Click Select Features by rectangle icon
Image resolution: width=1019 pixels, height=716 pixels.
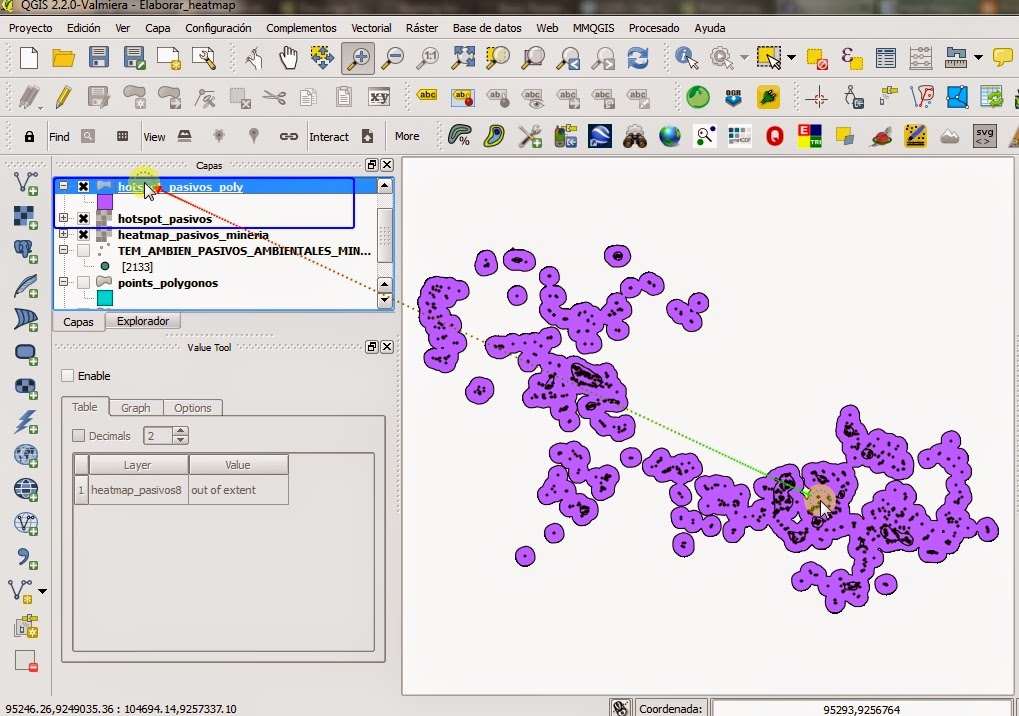[x=769, y=58]
